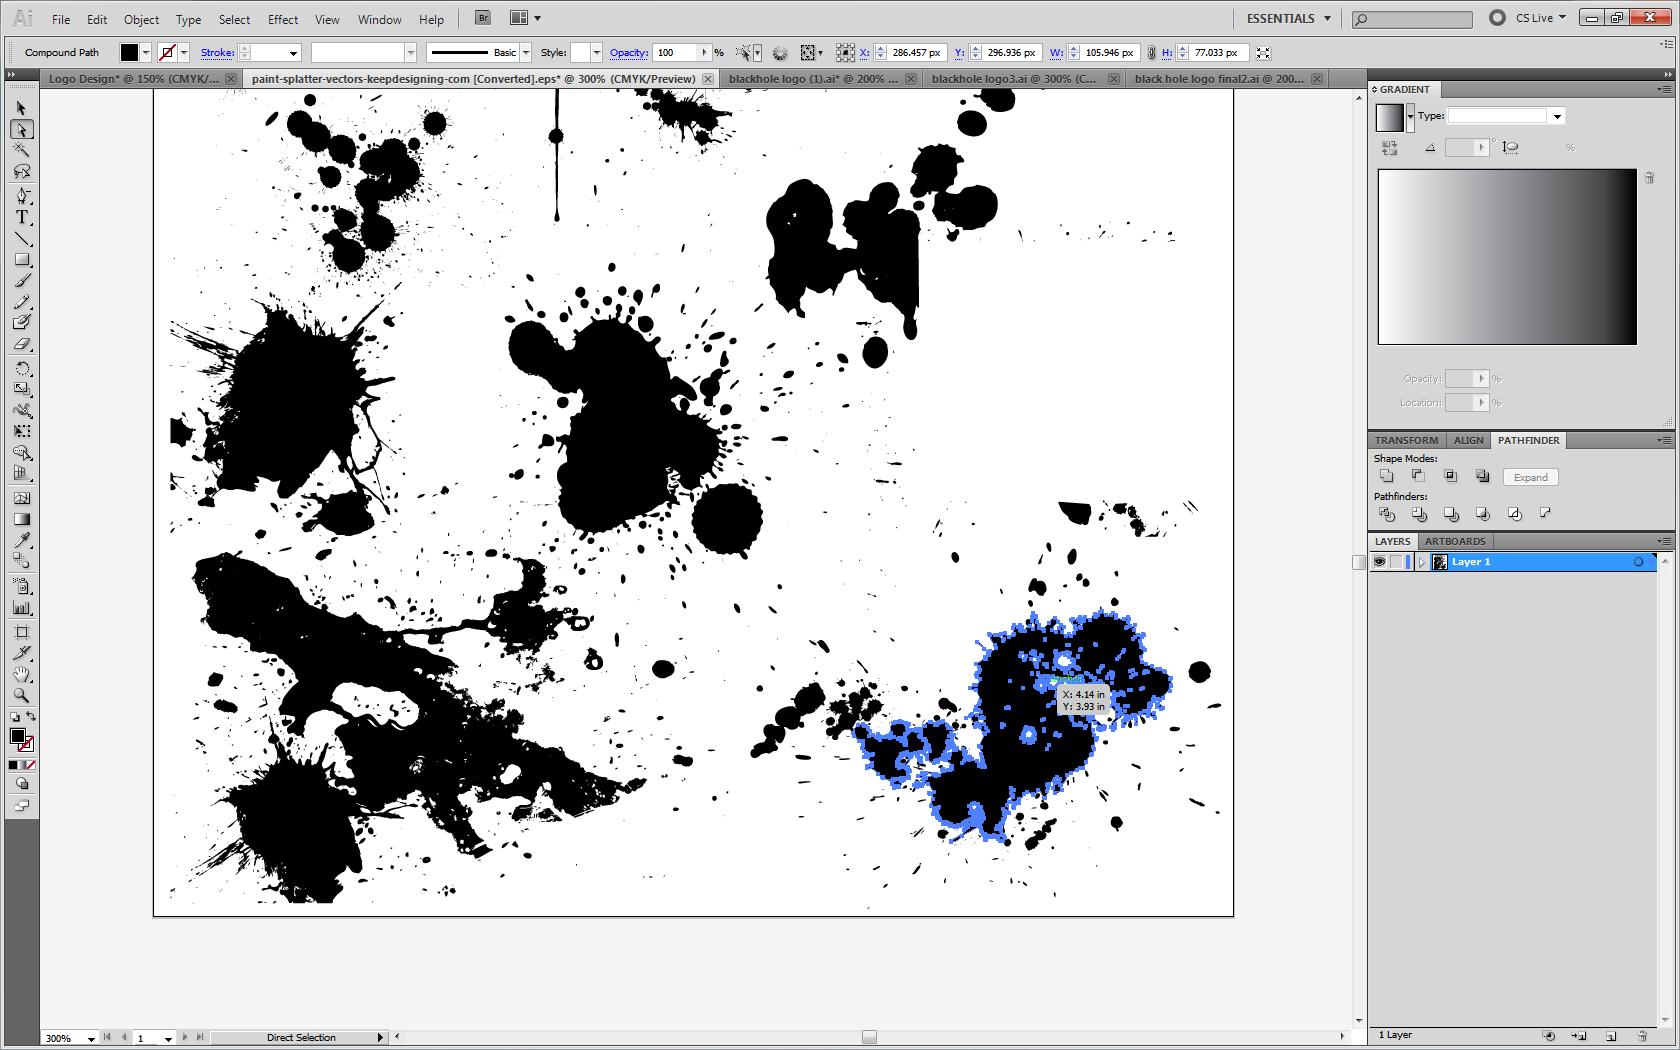1680x1050 pixels.
Task: Select the Eyedropper tool
Action: click(22, 540)
